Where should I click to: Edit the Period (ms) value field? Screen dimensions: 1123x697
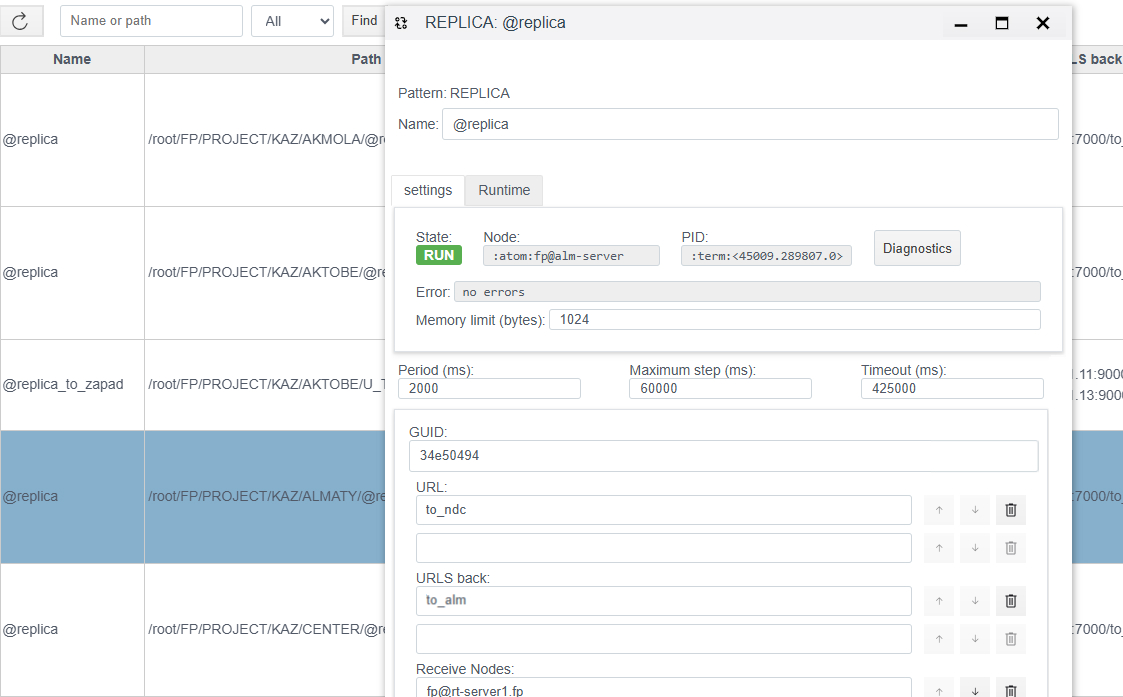pos(489,388)
